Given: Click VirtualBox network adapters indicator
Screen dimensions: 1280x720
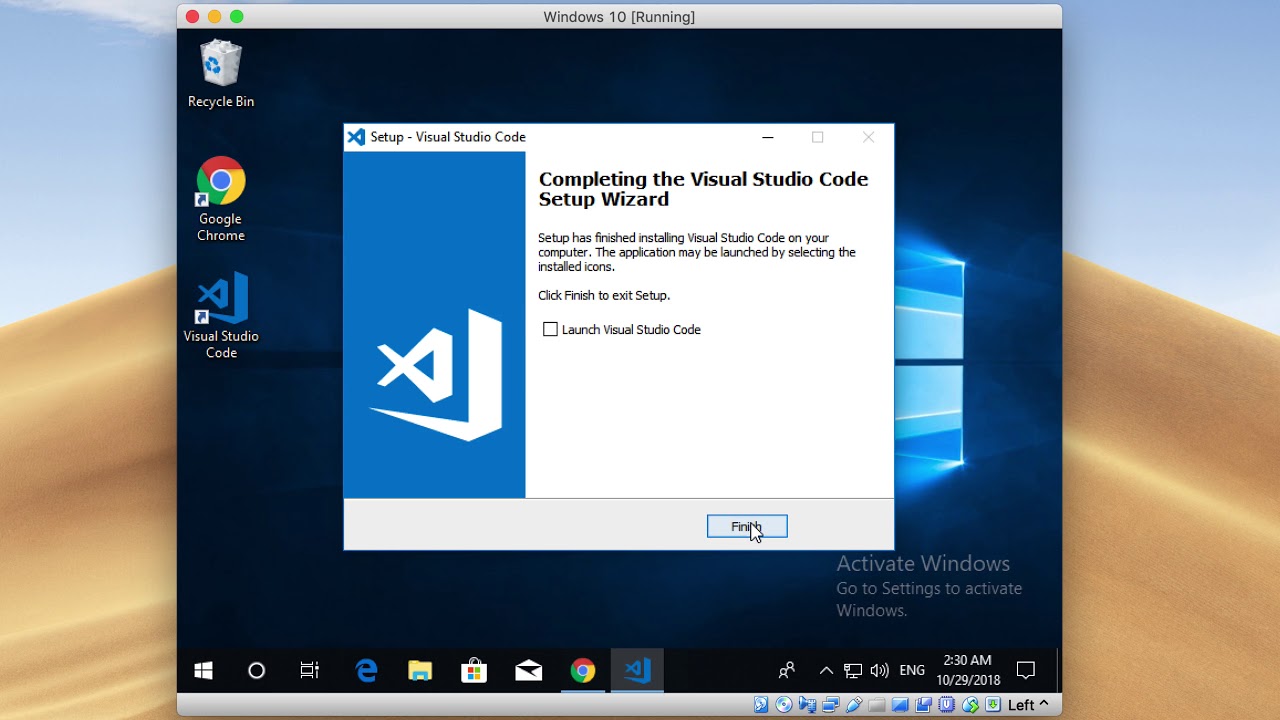Looking at the screenshot, I should [x=831, y=705].
